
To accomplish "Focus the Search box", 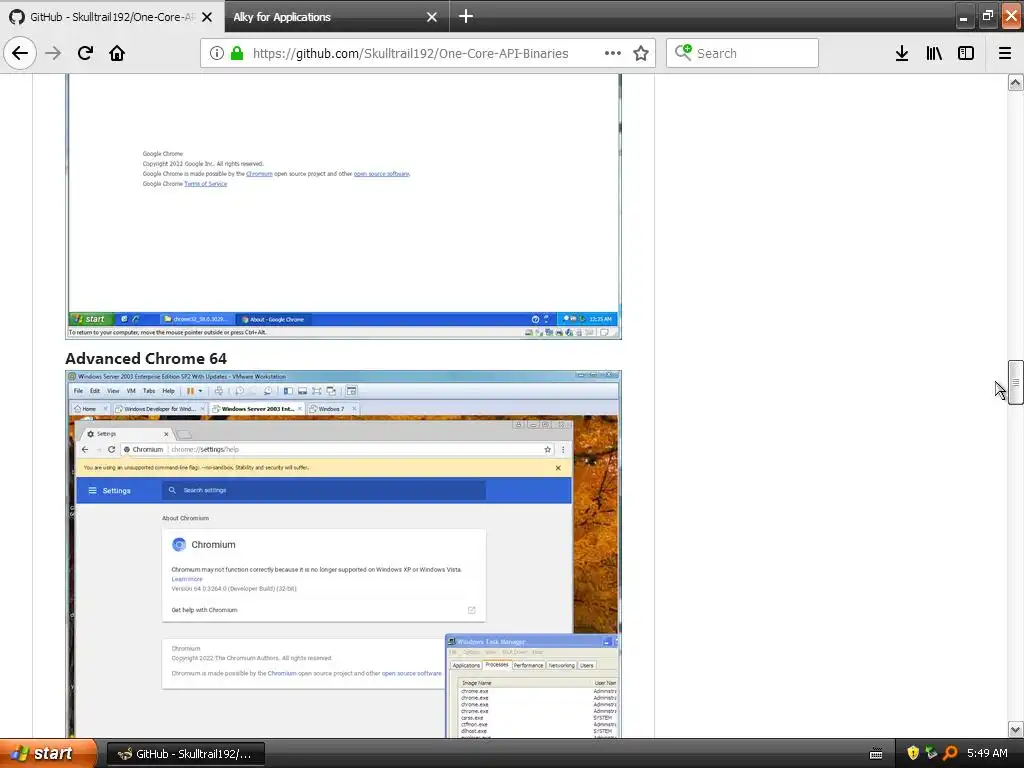I will (743, 53).
